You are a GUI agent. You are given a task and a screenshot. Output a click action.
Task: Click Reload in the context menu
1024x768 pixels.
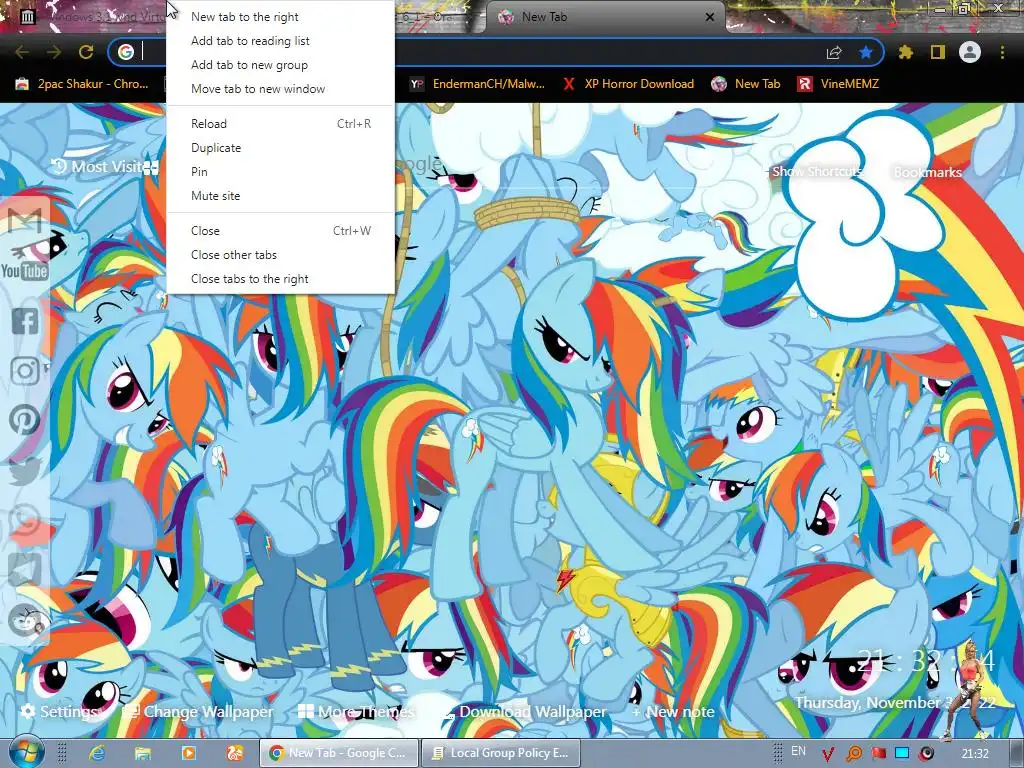[x=280, y=123]
